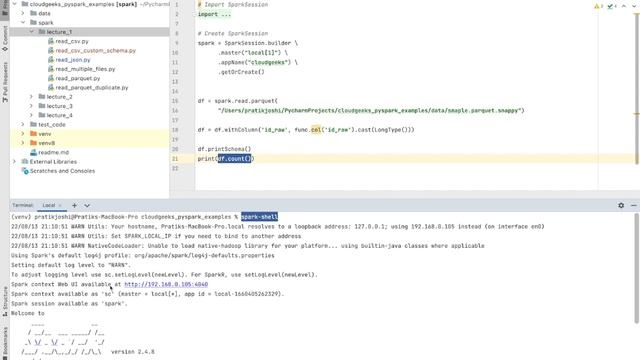The height and width of the screenshot is (360, 640).
Task: Expand the External Libraries node
Action: (14, 162)
